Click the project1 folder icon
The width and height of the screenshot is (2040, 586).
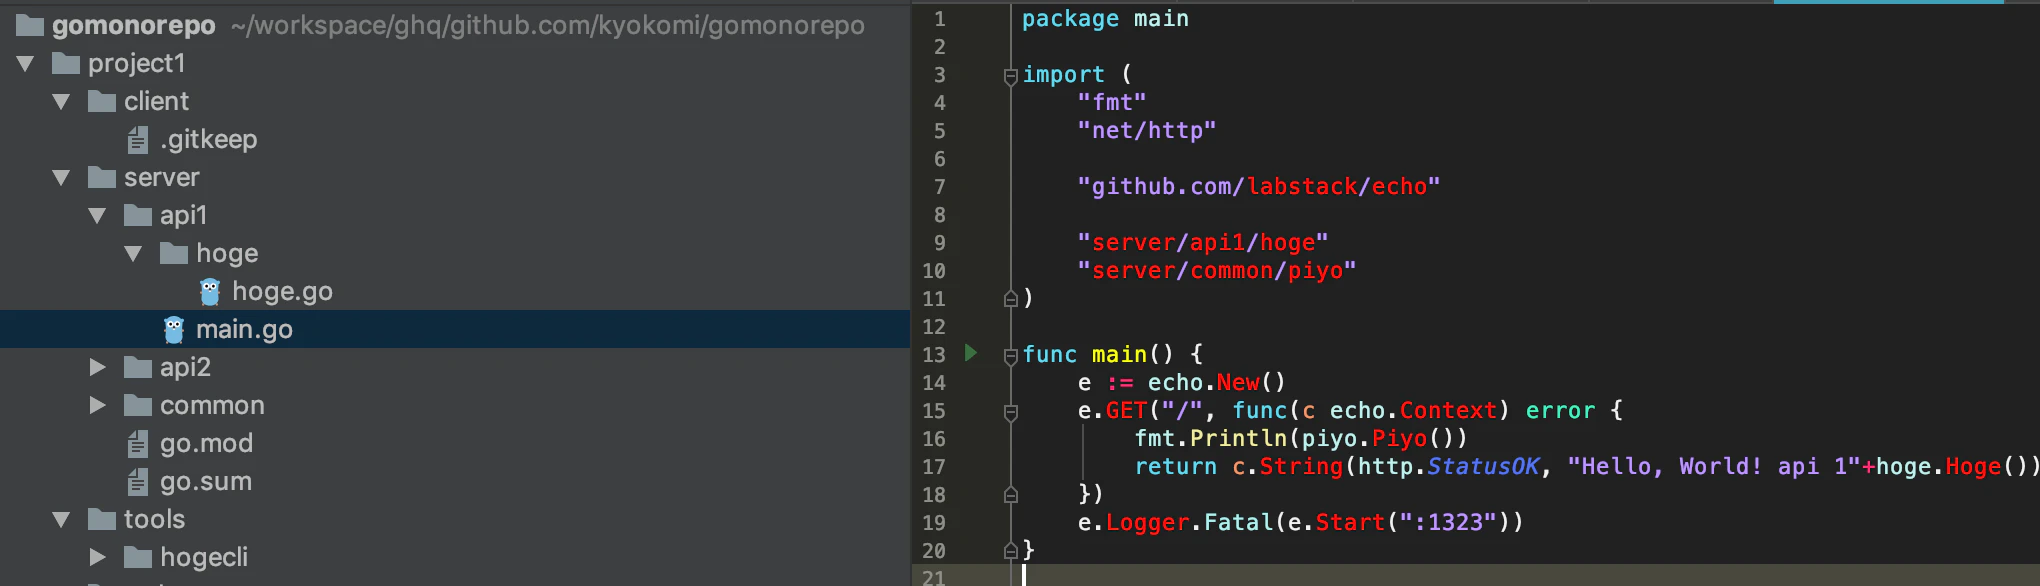click(x=66, y=64)
